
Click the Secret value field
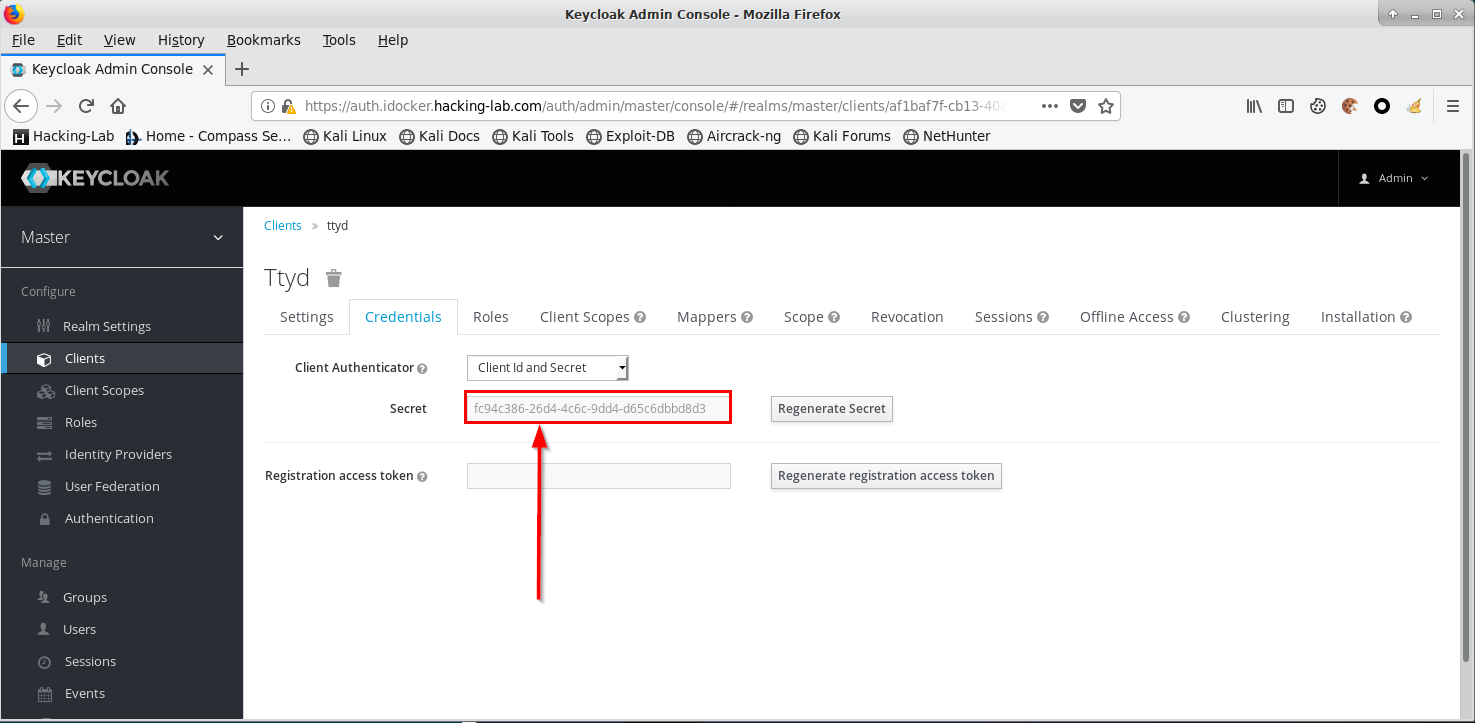(599, 408)
